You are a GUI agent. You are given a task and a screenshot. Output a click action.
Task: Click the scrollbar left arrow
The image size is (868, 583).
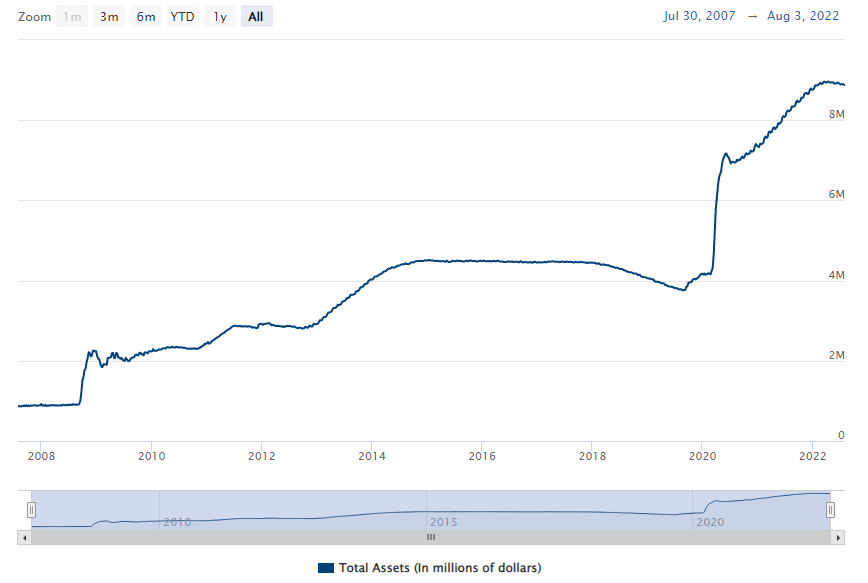pos(24,537)
